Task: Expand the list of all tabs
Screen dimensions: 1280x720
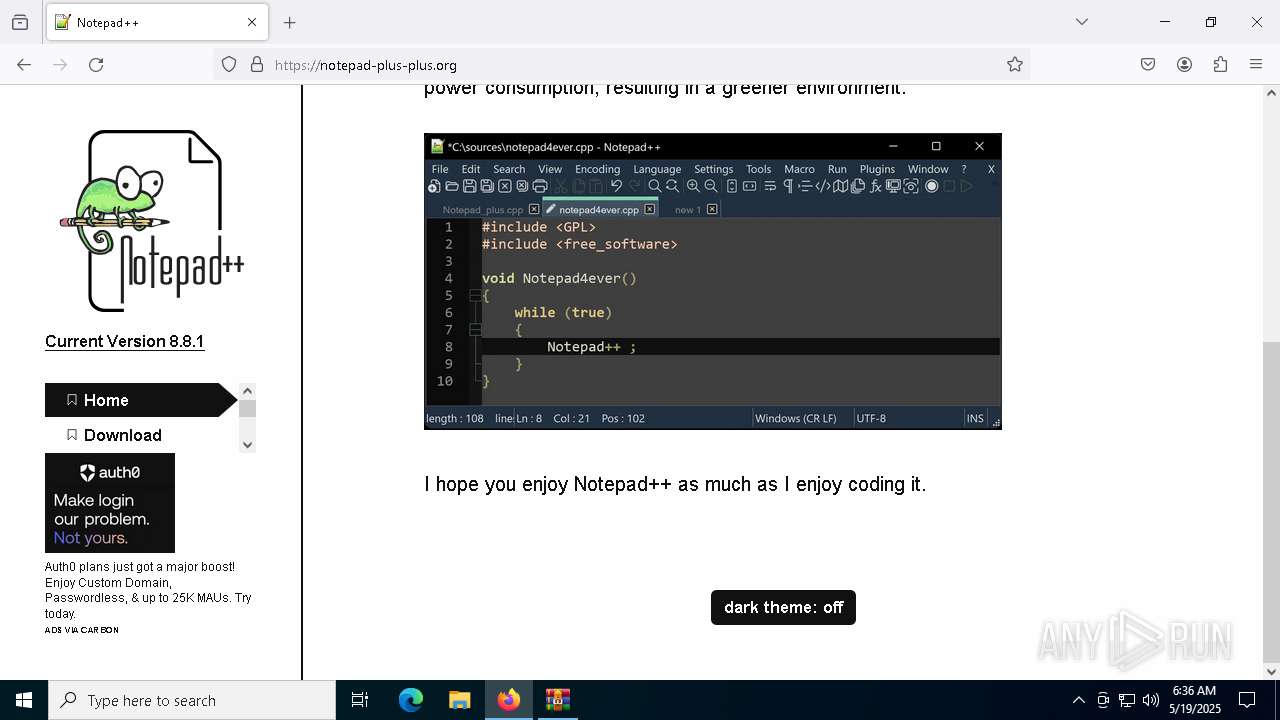Action: (x=1082, y=22)
